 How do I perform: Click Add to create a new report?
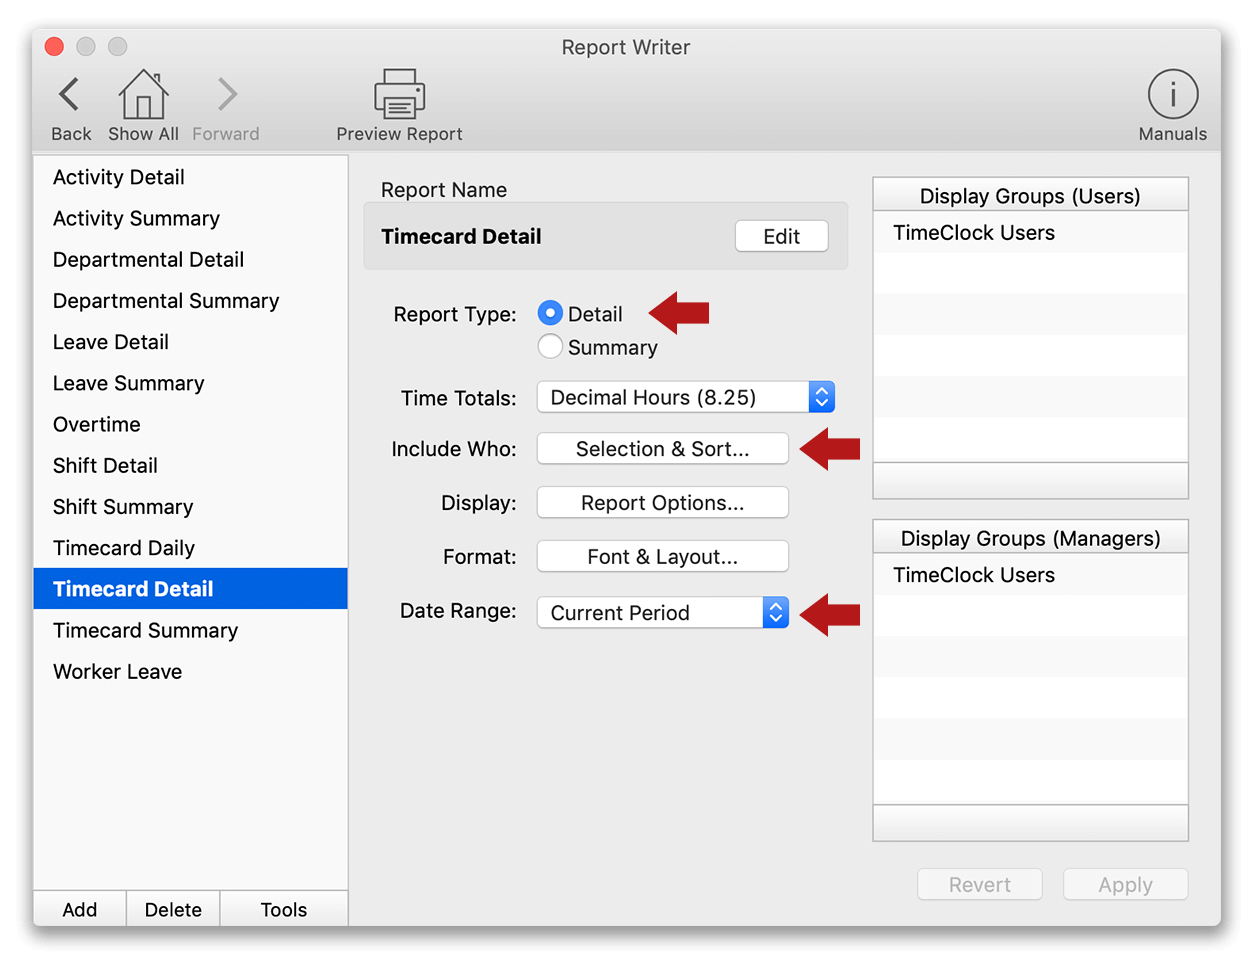79,908
